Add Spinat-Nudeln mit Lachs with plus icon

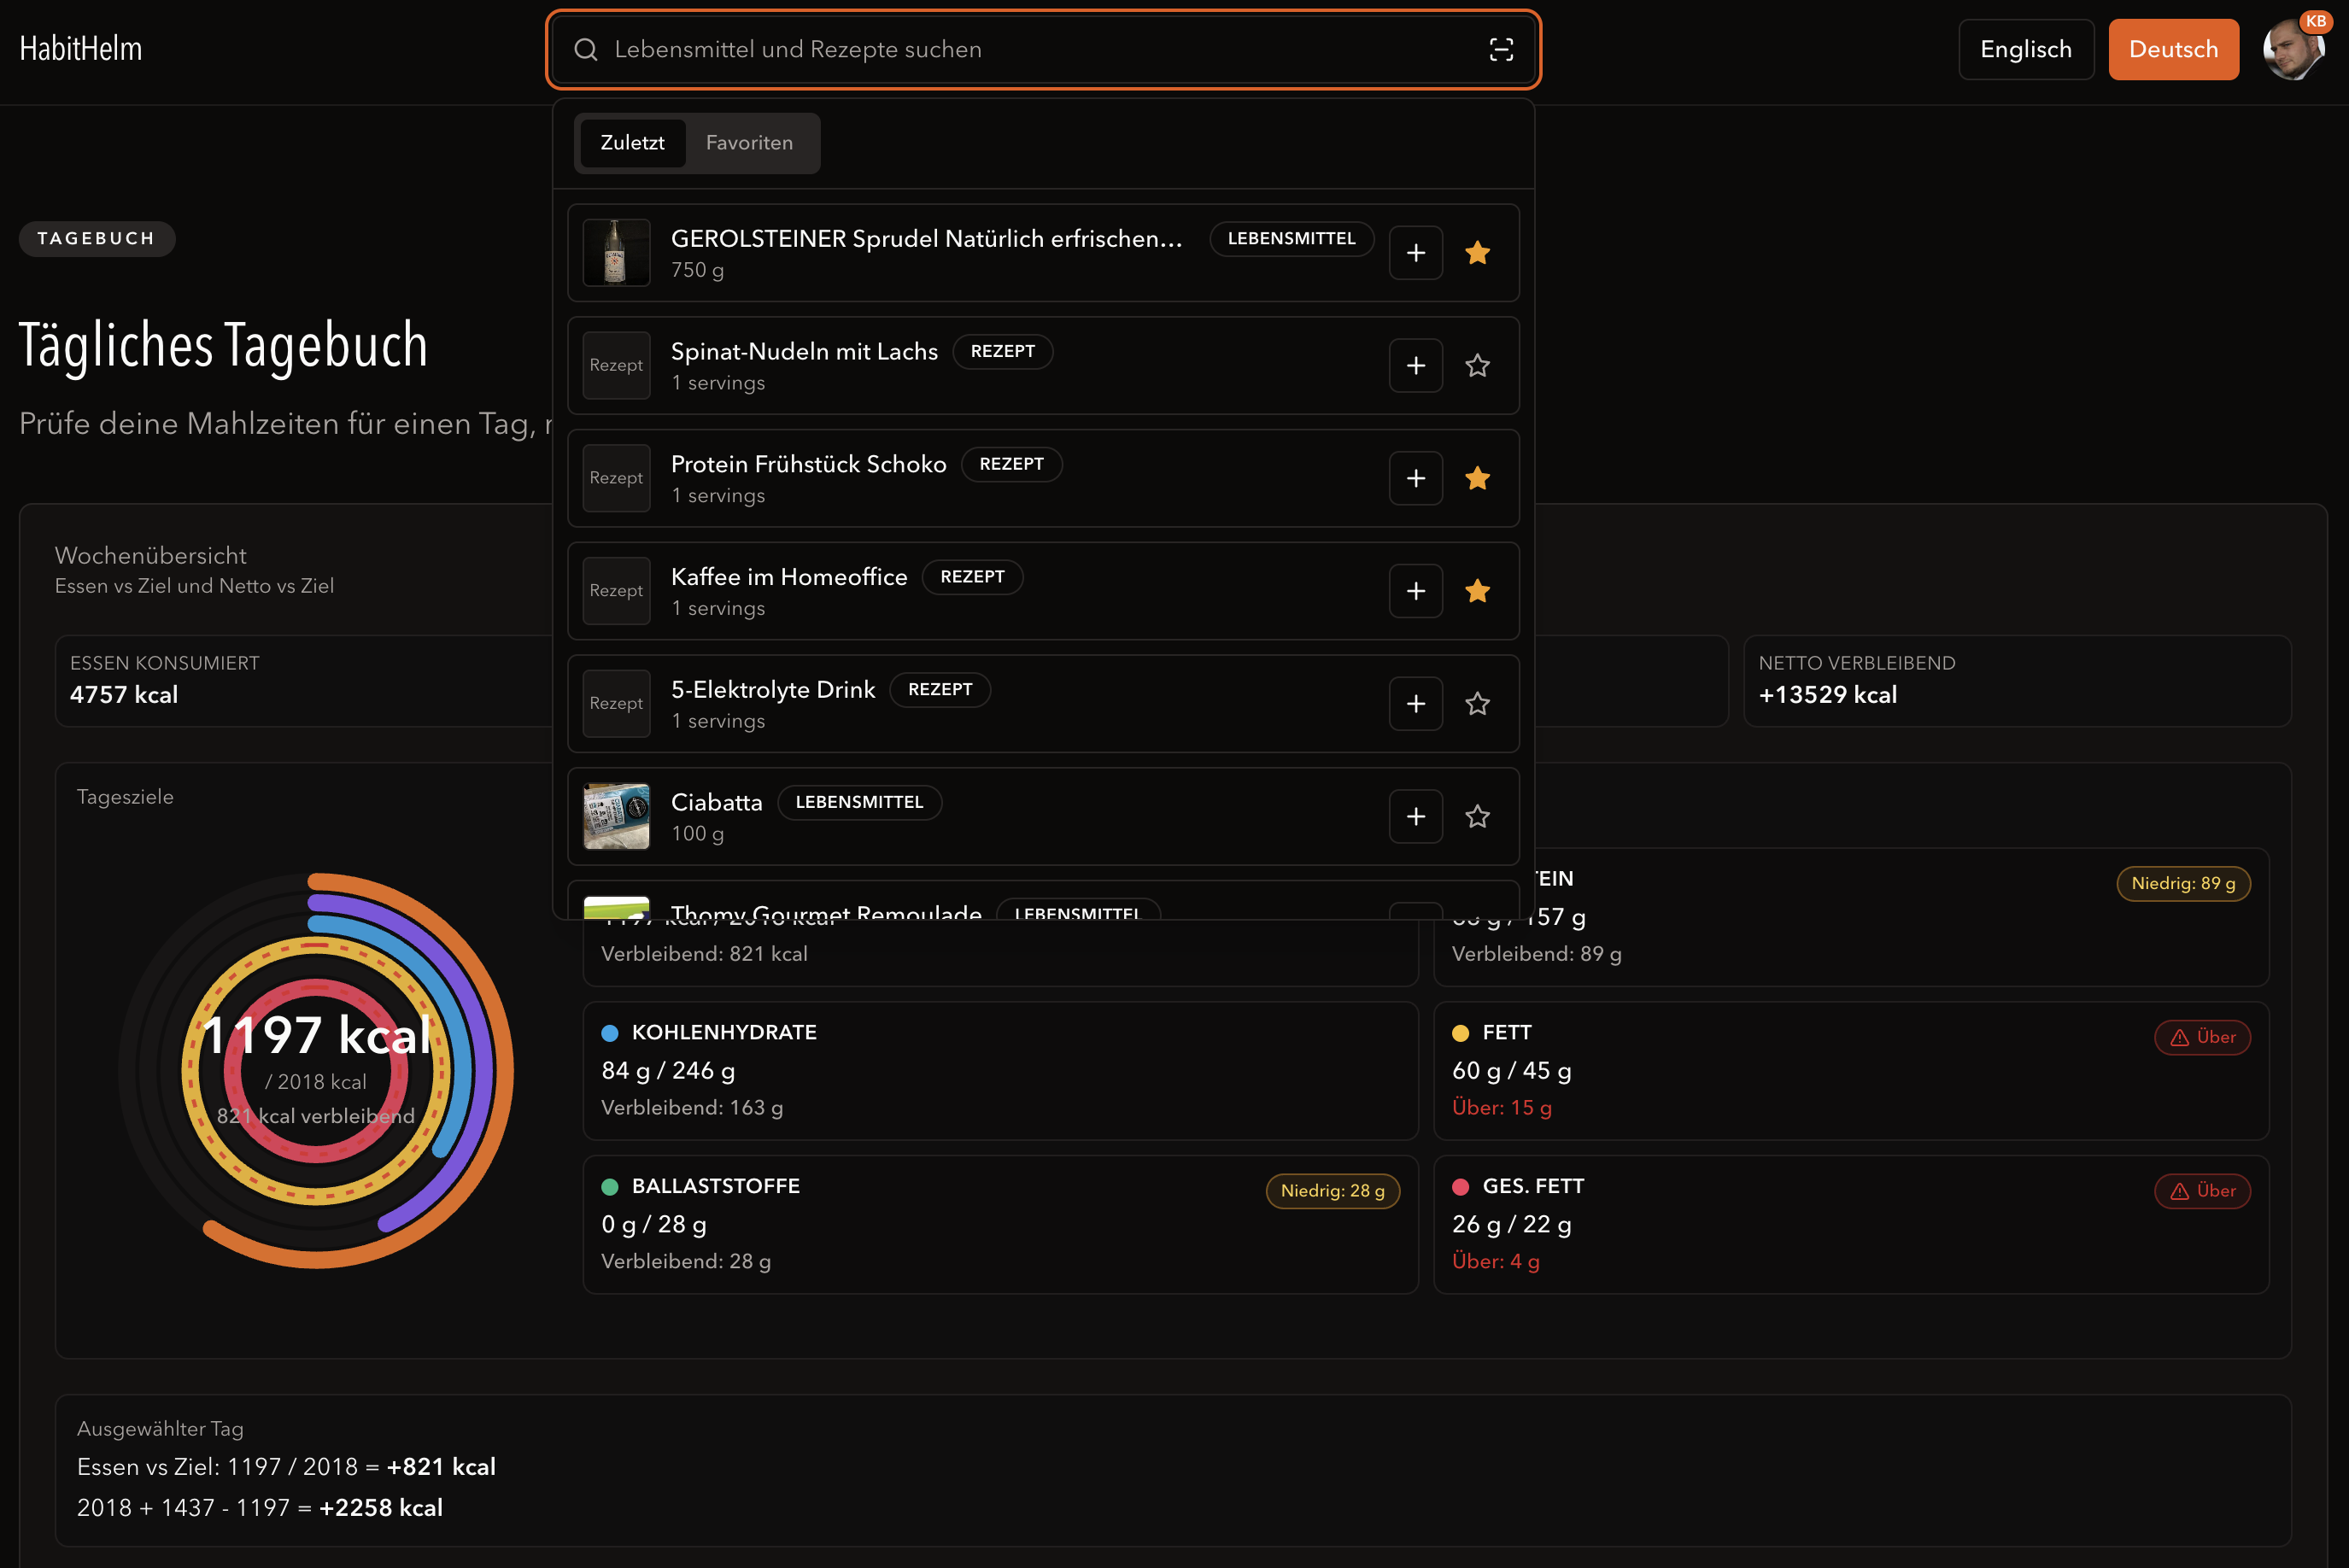tap(1415, 366)
